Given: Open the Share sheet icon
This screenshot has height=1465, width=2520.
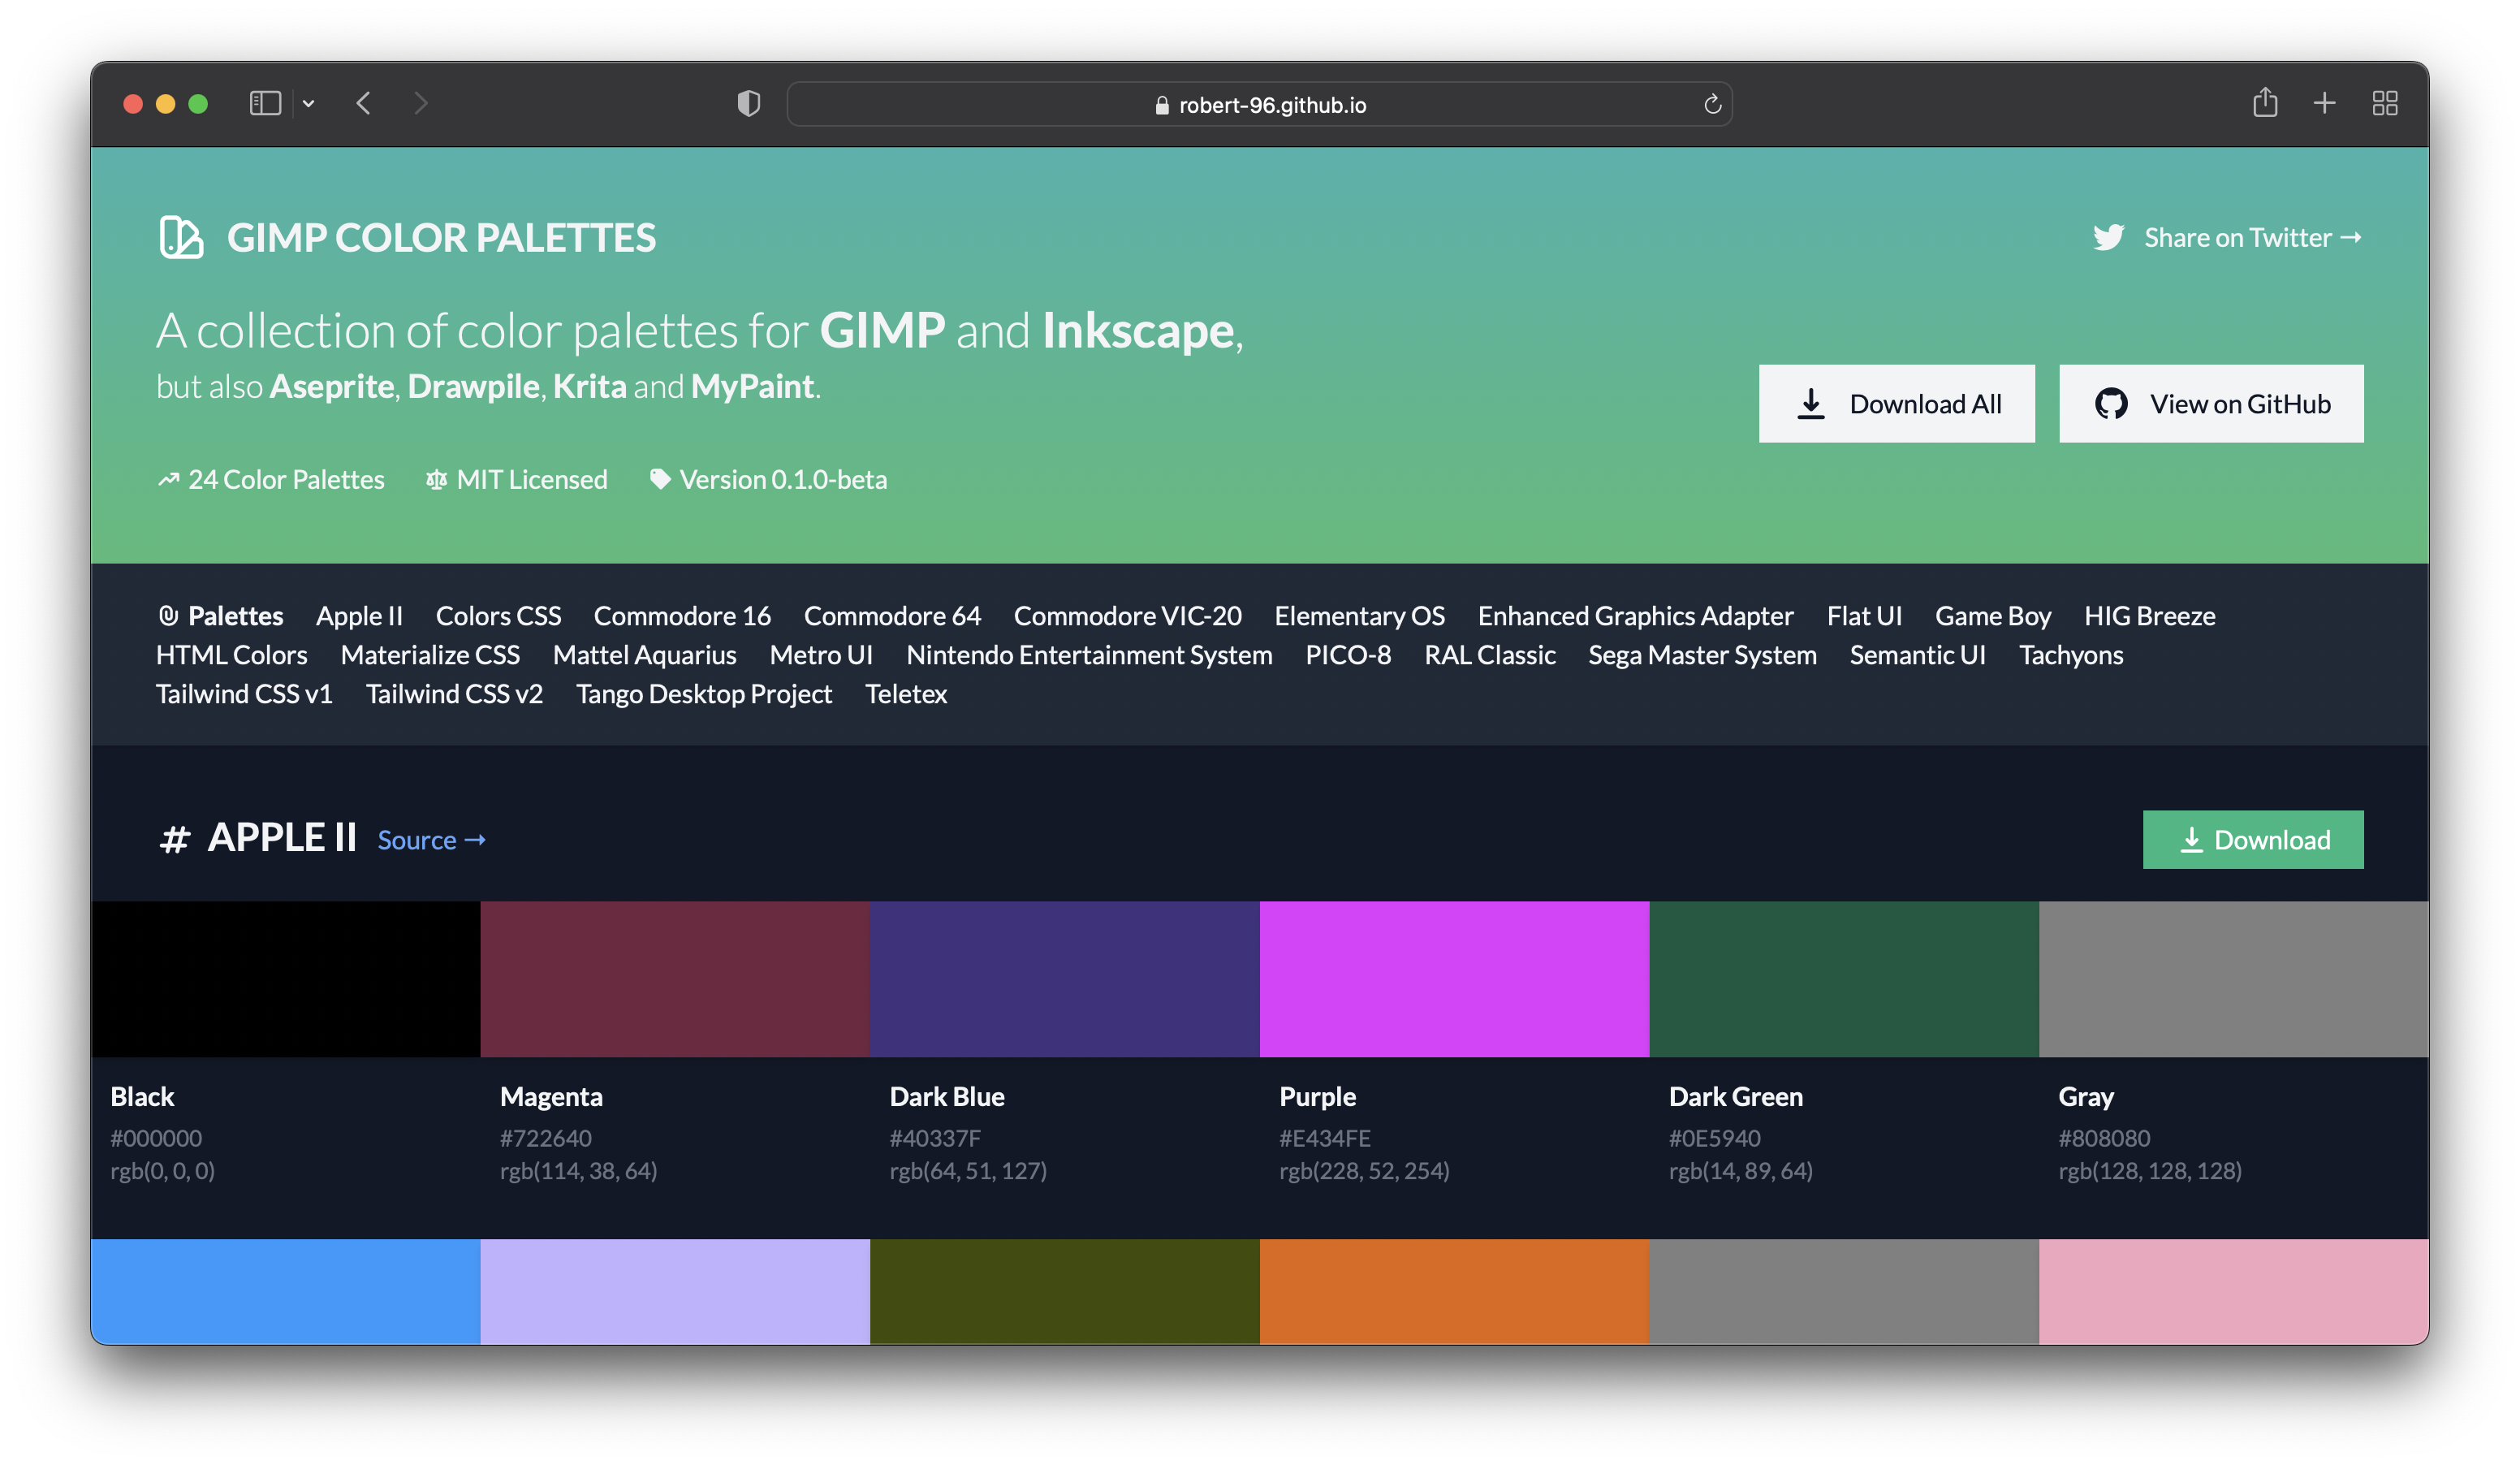Looking at the screenshot, I should [x=2265, y=102].
